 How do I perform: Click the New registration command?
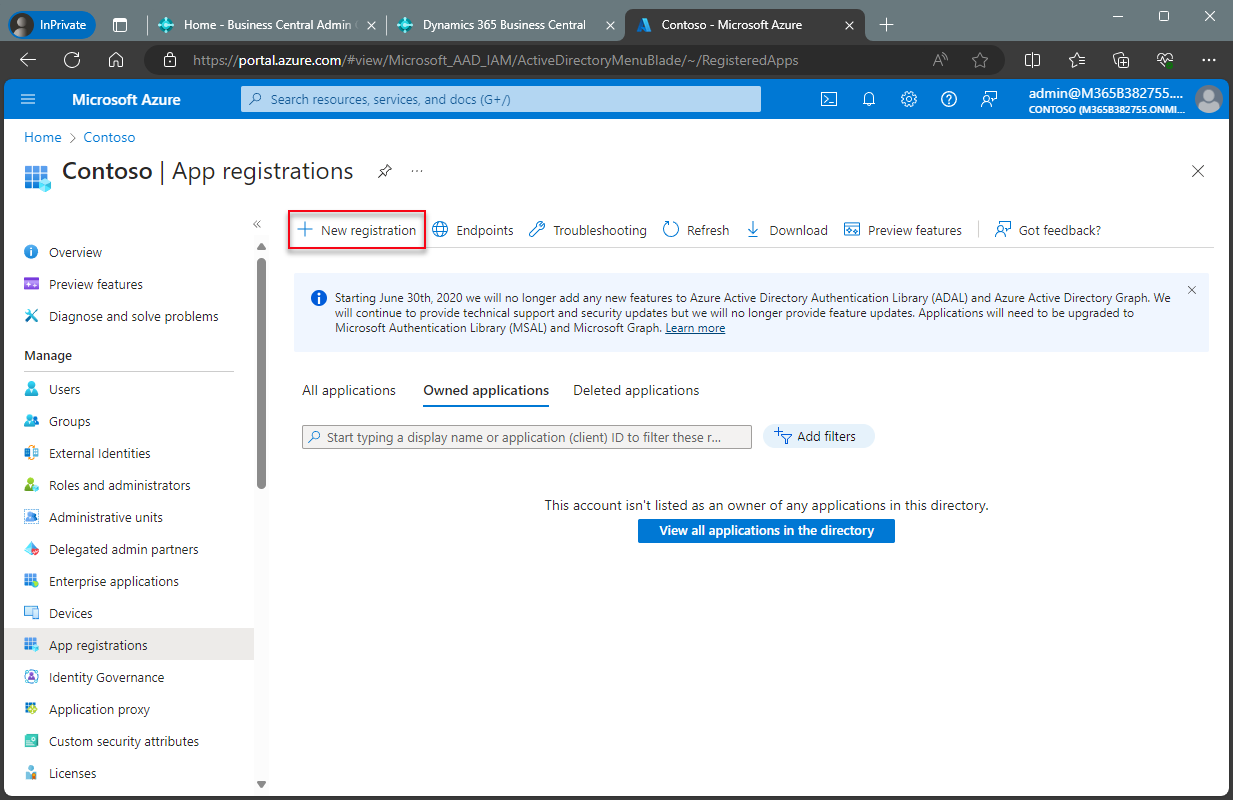[356, 229]
